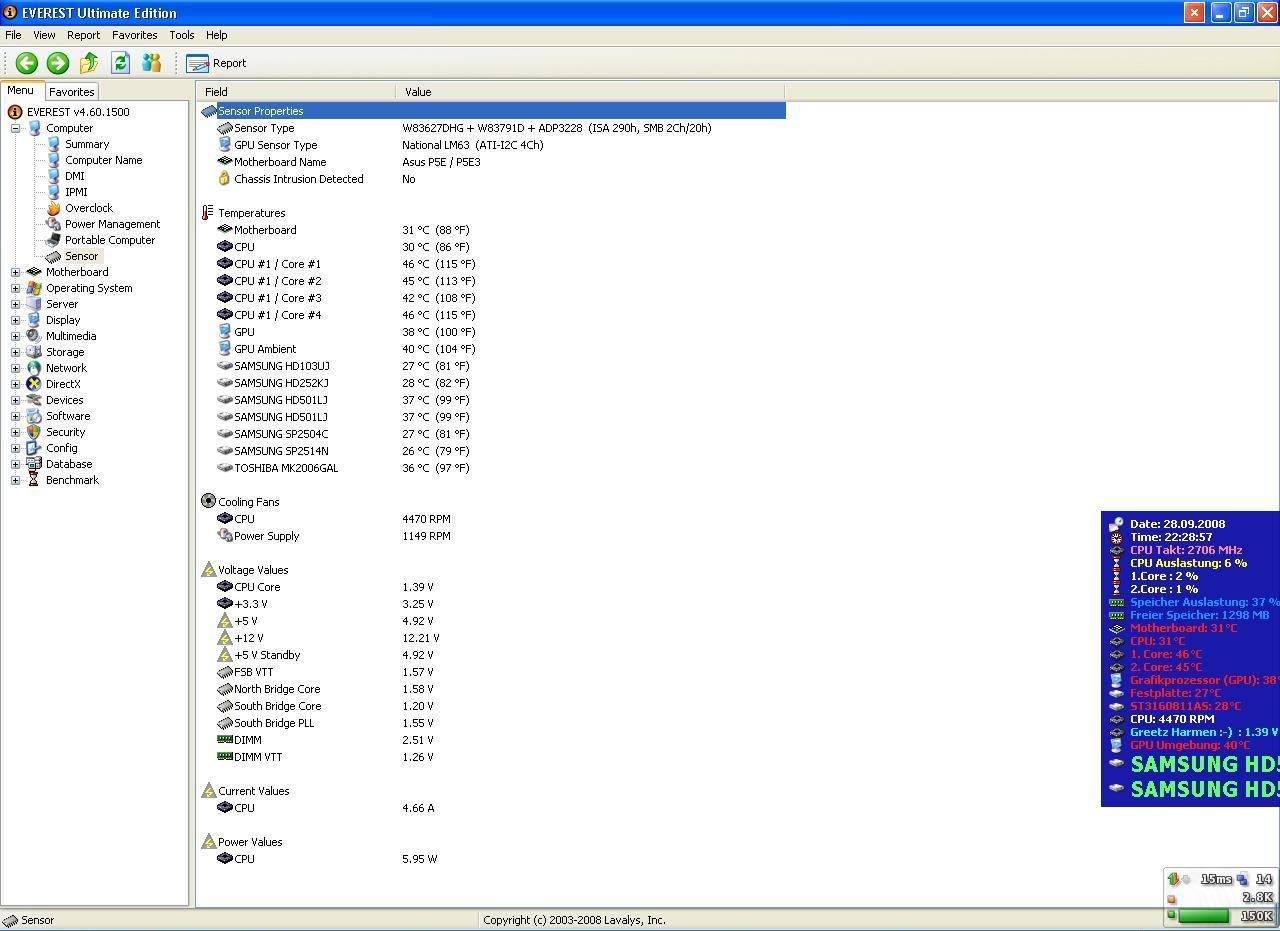
Task: Click the Cooling Fans section icon
Action: [x=208, y=501]
